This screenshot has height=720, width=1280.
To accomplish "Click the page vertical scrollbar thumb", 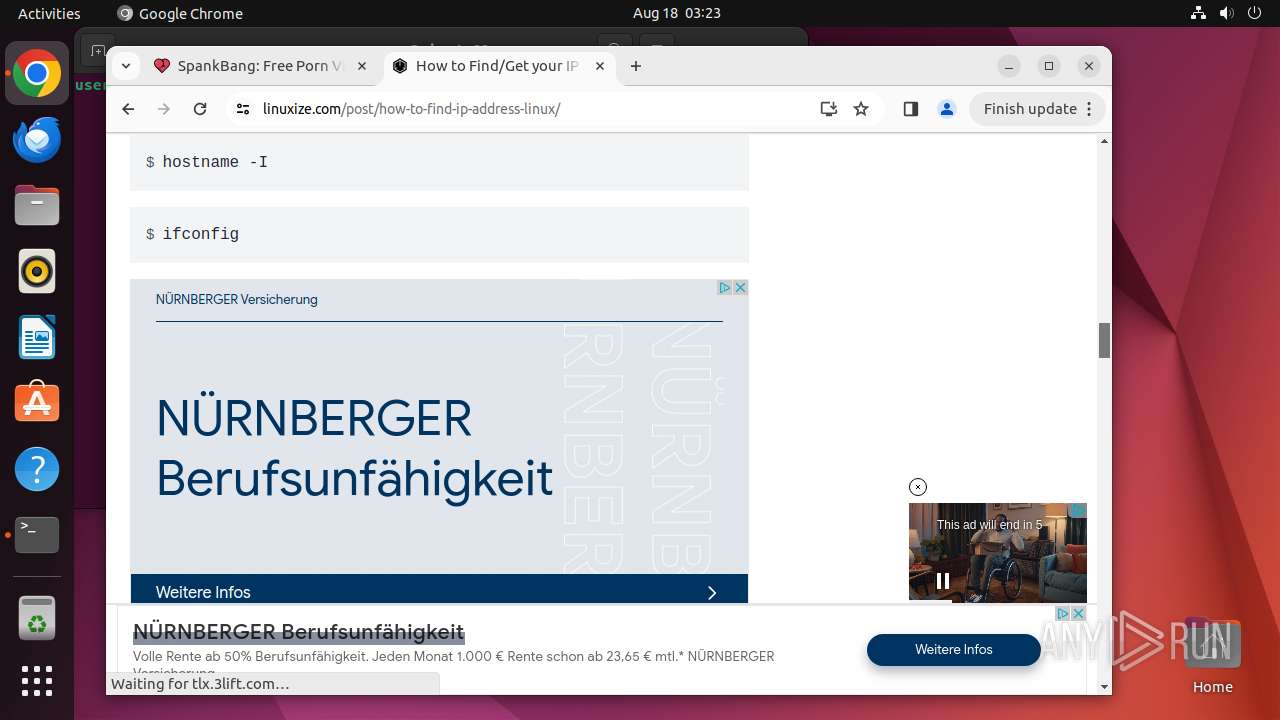I will point(1104,341).
